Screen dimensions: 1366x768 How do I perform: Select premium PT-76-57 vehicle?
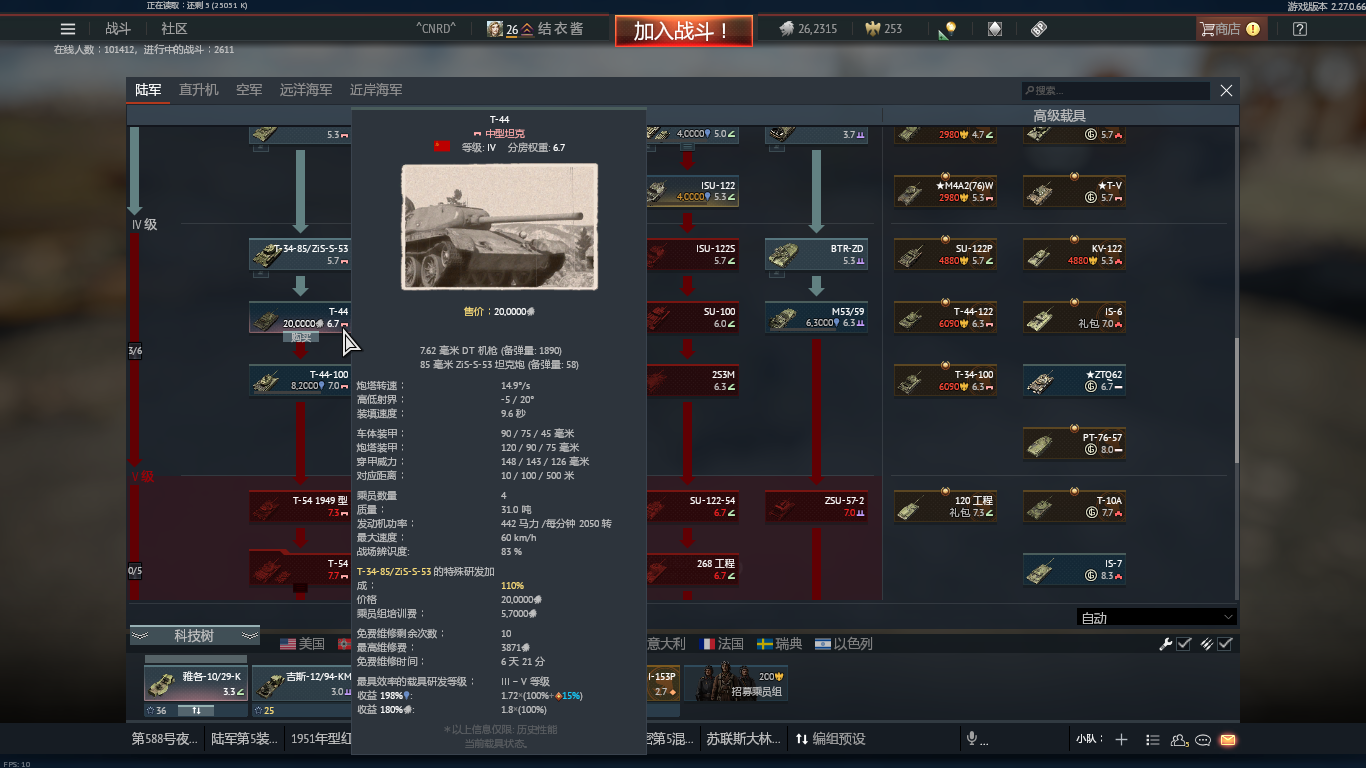coord(1075,443)
